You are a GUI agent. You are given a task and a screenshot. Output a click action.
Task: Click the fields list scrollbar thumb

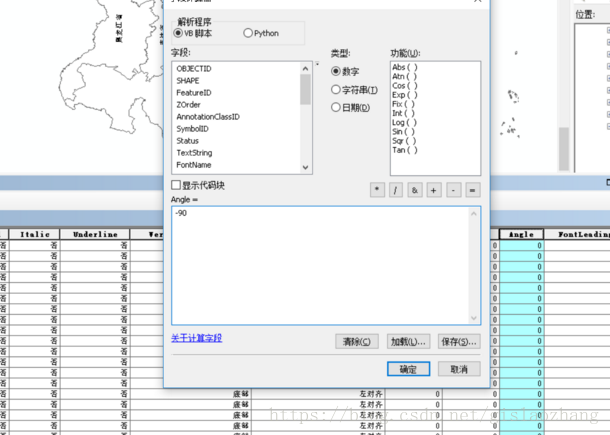(305, 89)
